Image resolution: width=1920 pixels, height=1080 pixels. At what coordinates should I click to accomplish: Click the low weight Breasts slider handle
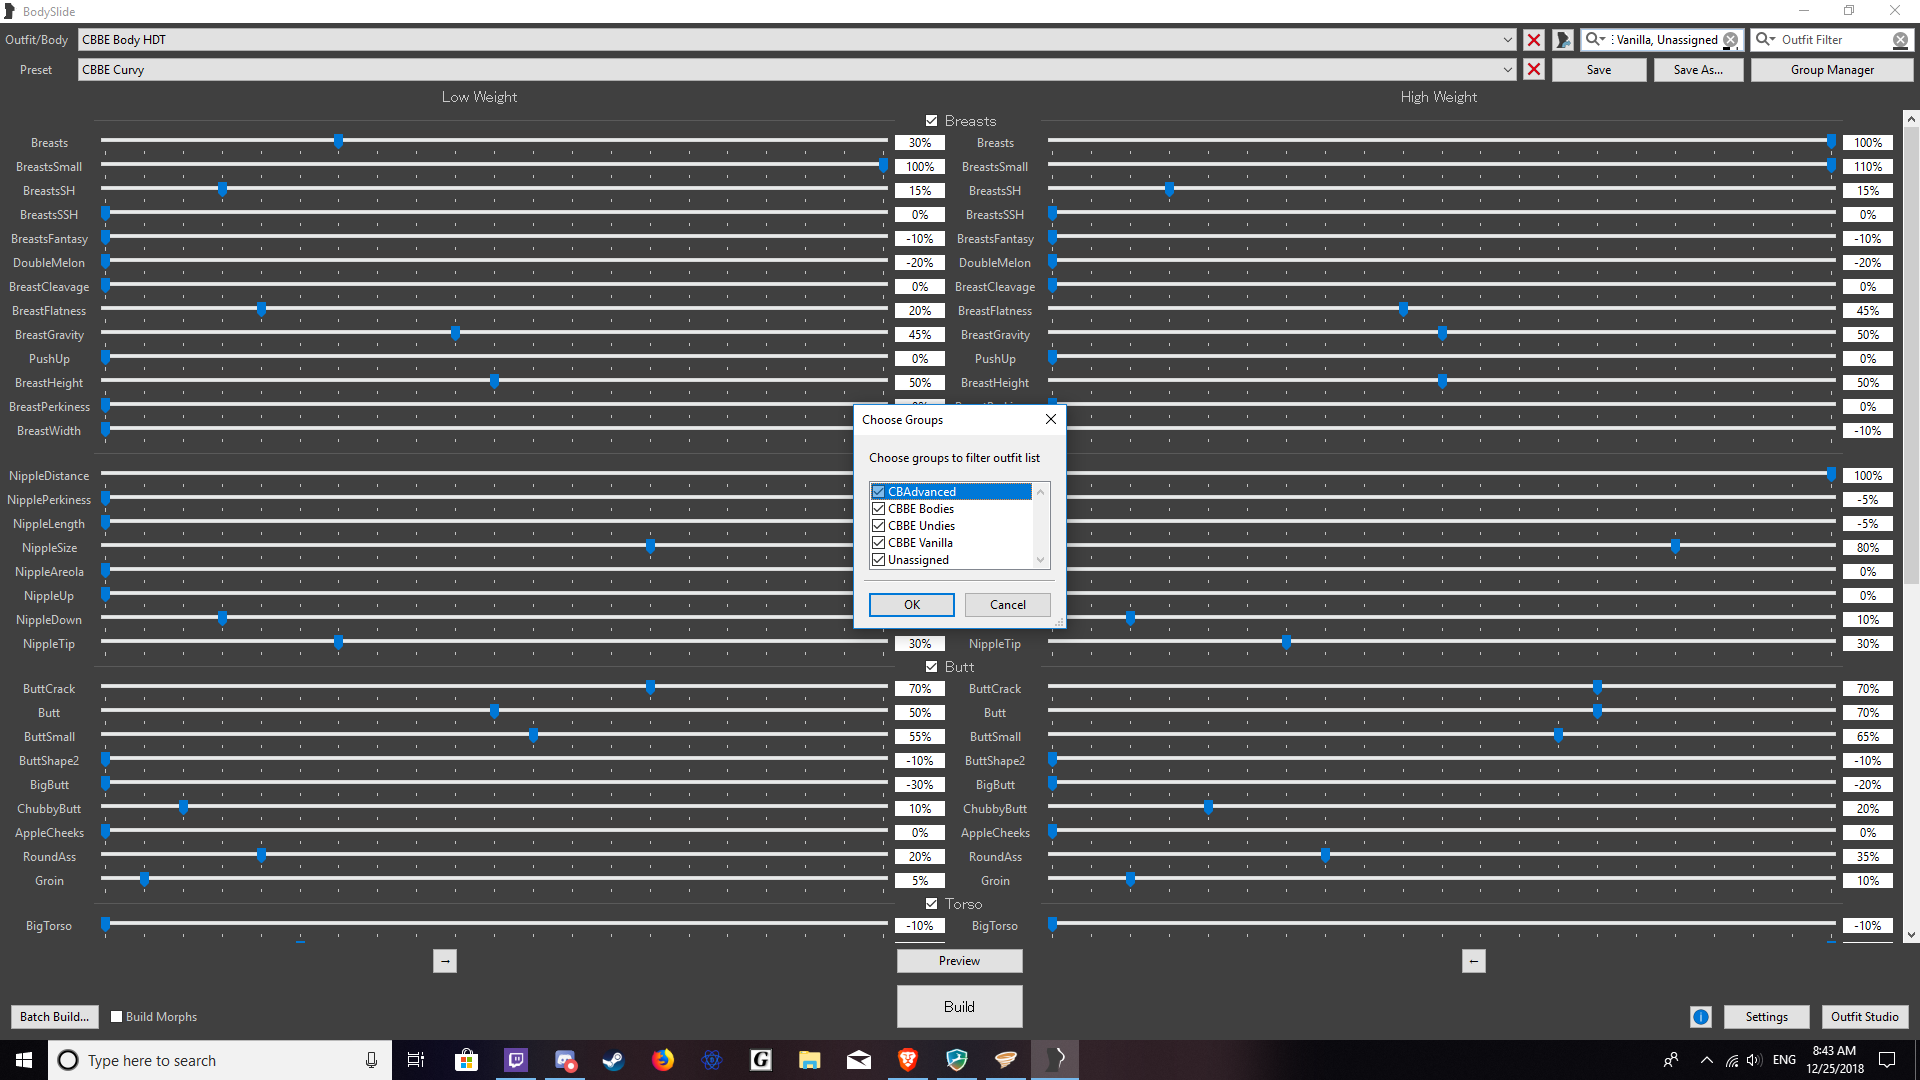click(x=339, y=141)
